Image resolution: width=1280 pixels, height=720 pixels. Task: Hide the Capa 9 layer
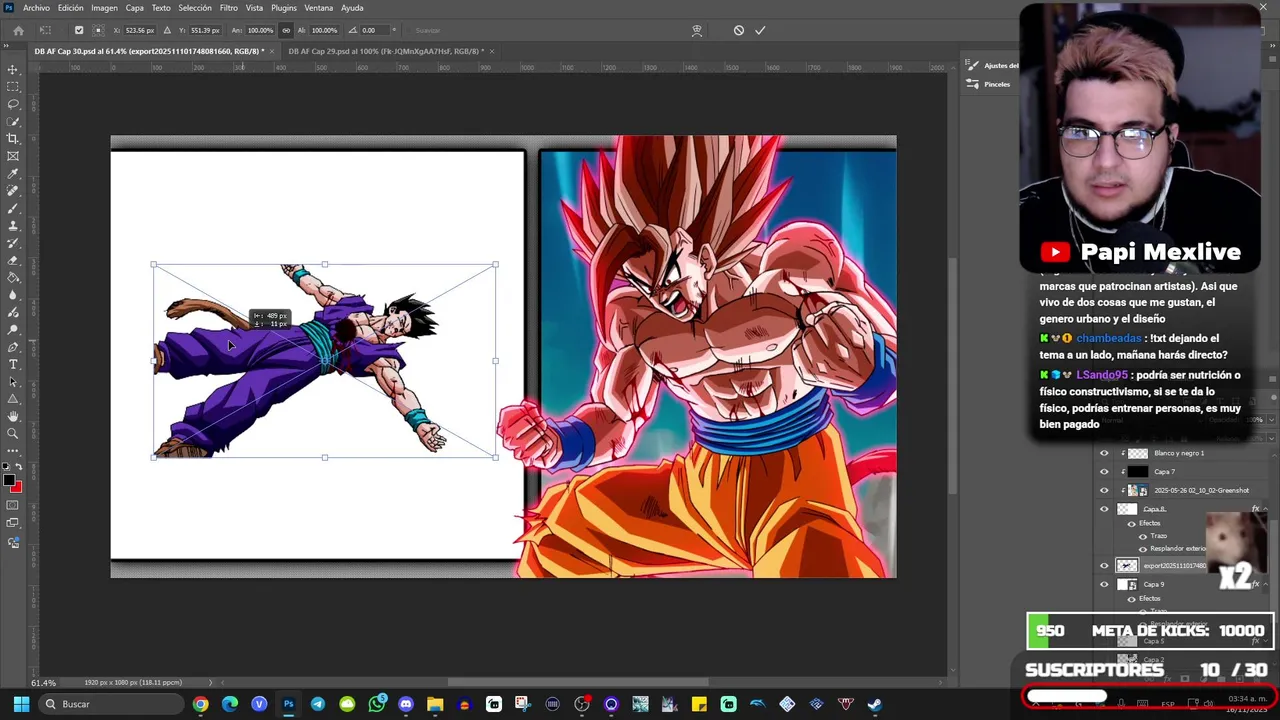point(1104,584)
